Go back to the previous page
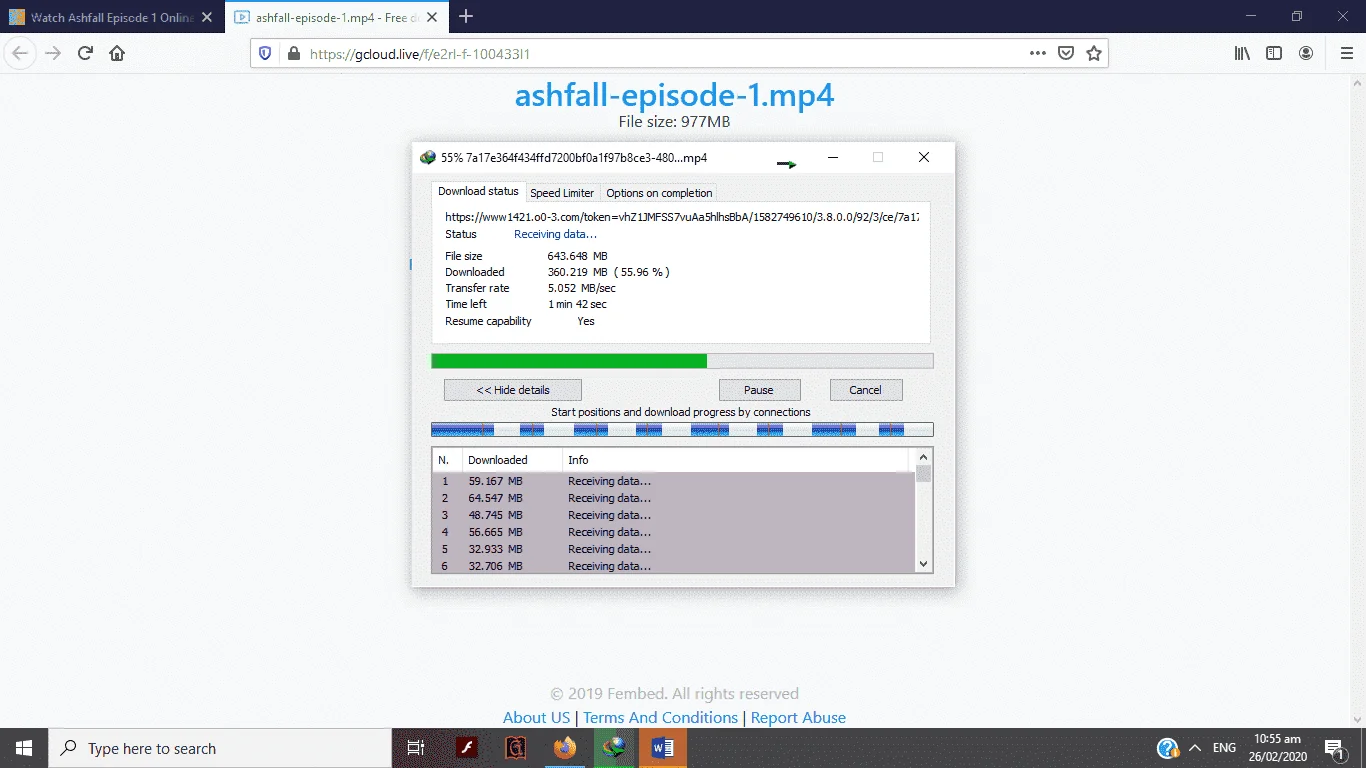 21,54
